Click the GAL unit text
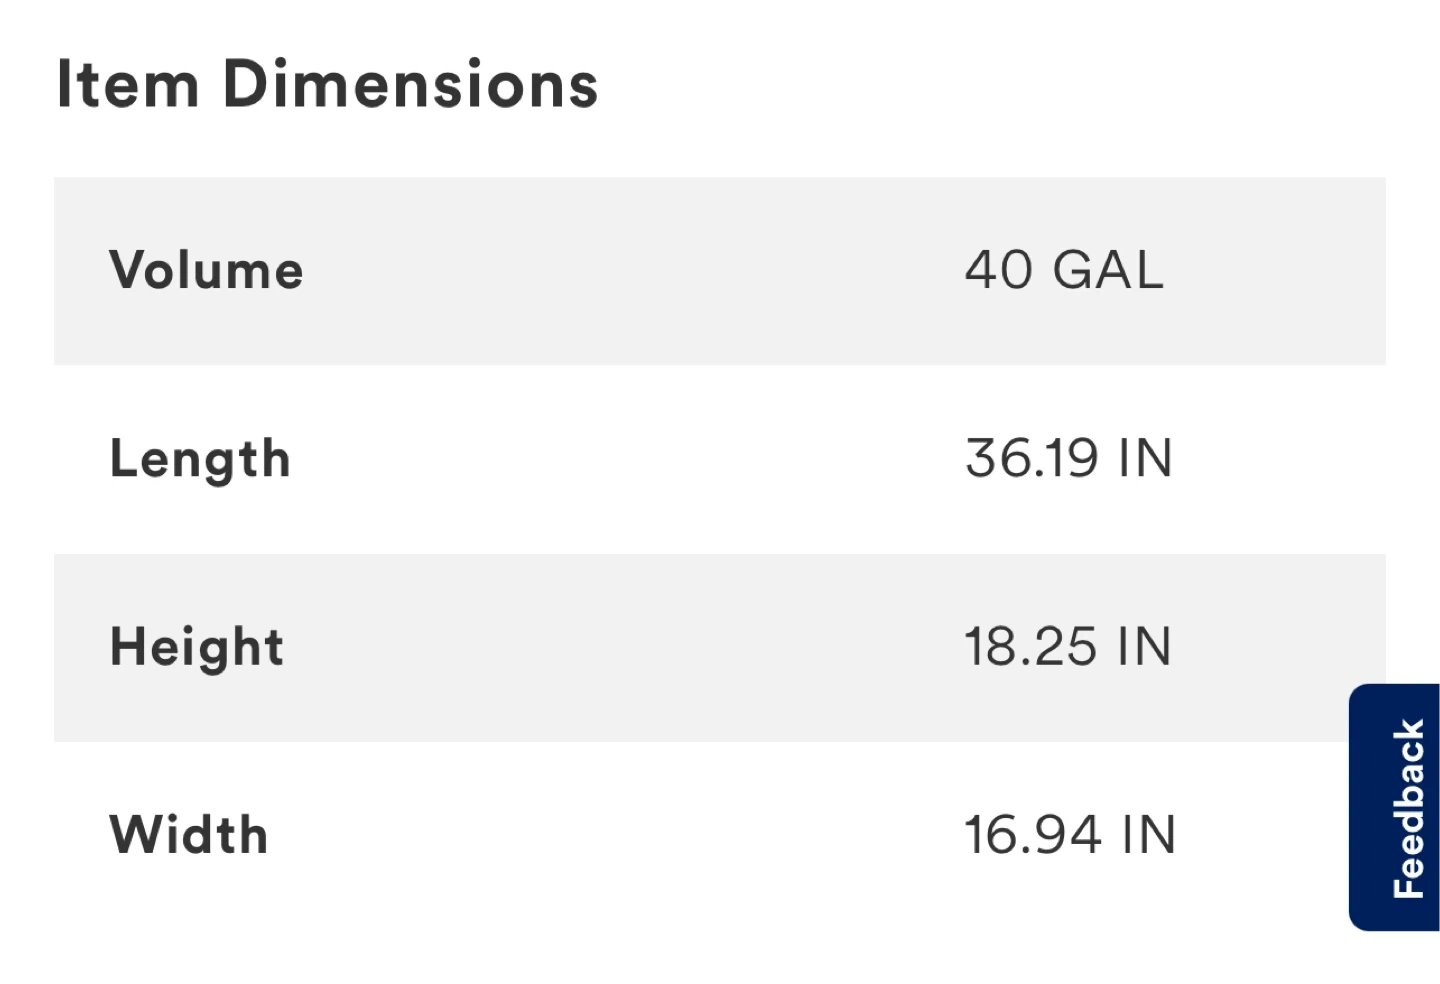This screenshot has width=1440, height=984. tap(1108, 270)
